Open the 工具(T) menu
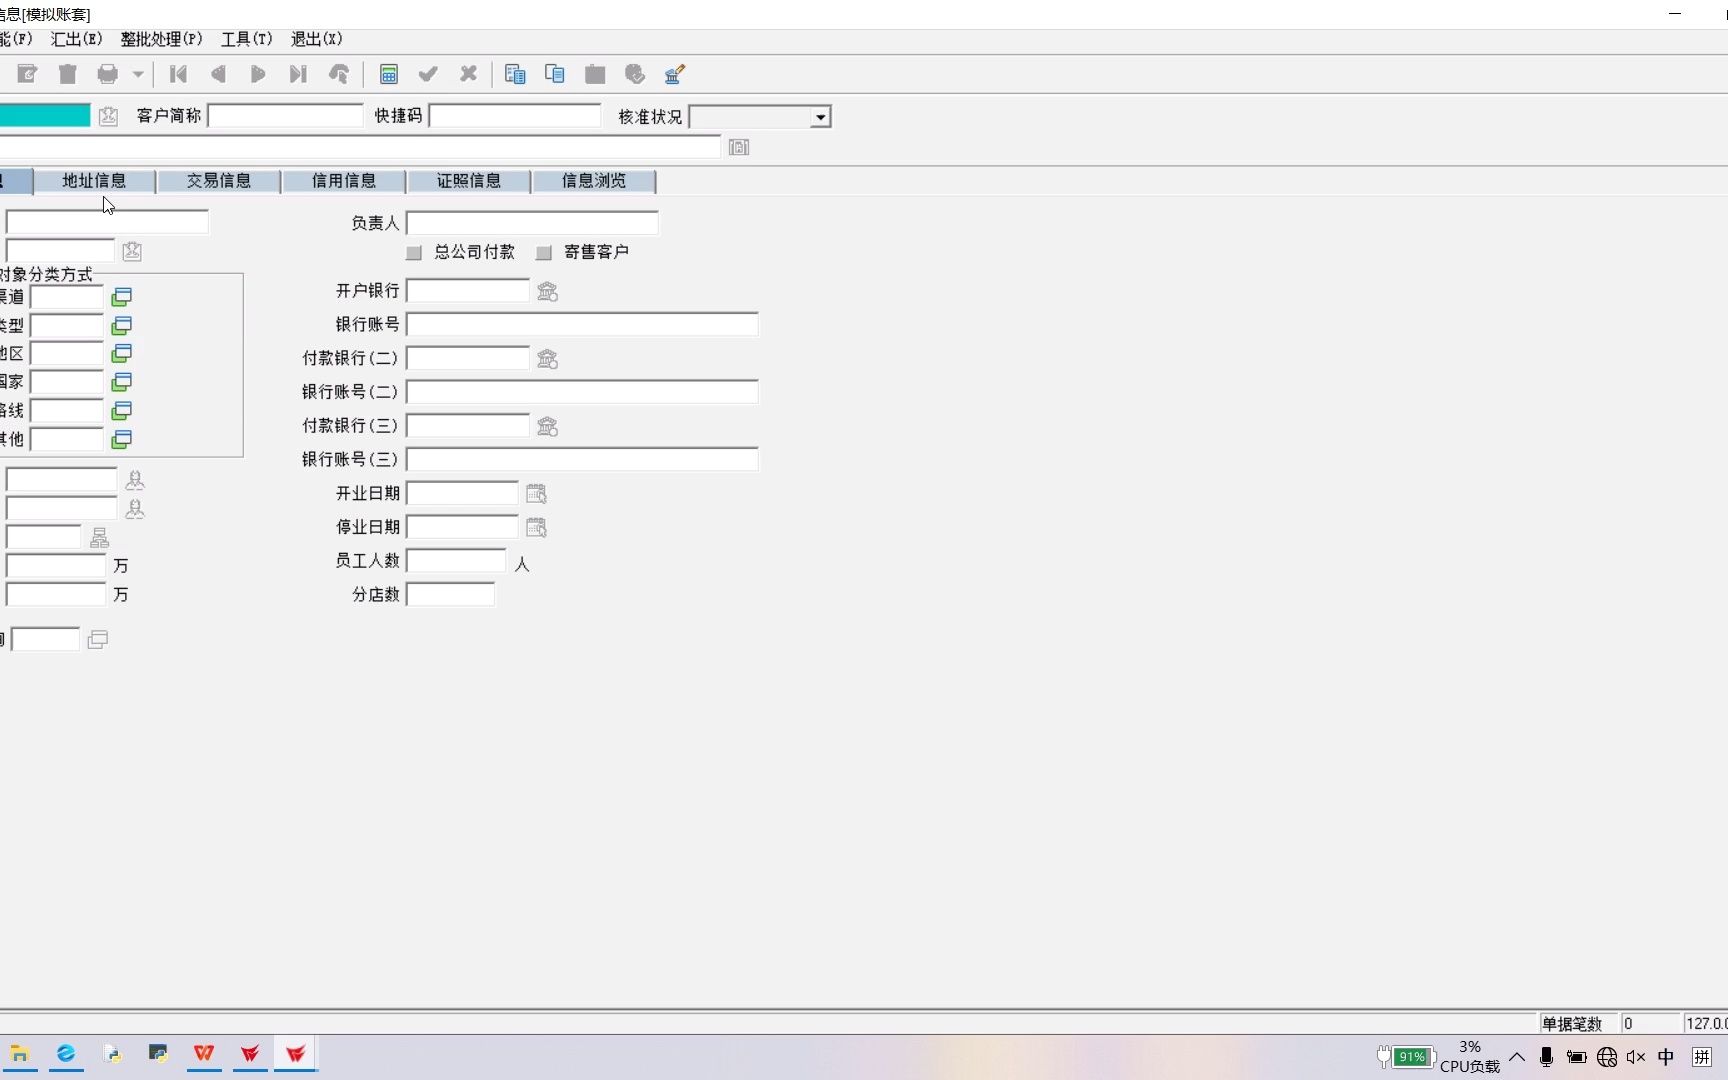1728x1080 pixels. coord(246,39)
